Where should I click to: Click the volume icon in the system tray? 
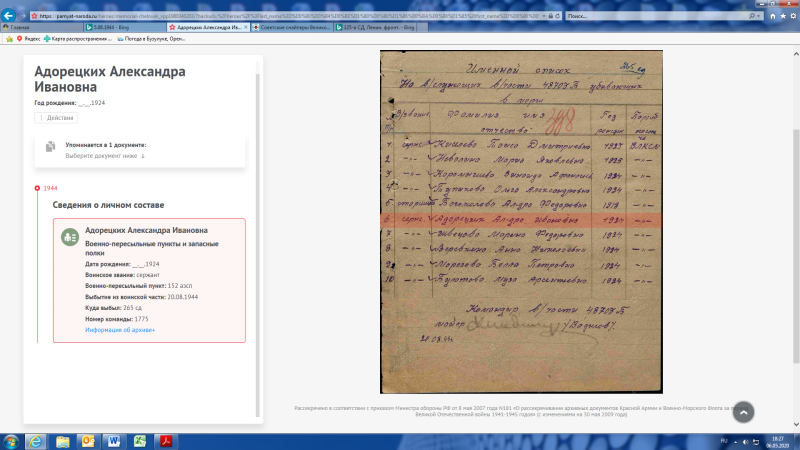[746, 442]
